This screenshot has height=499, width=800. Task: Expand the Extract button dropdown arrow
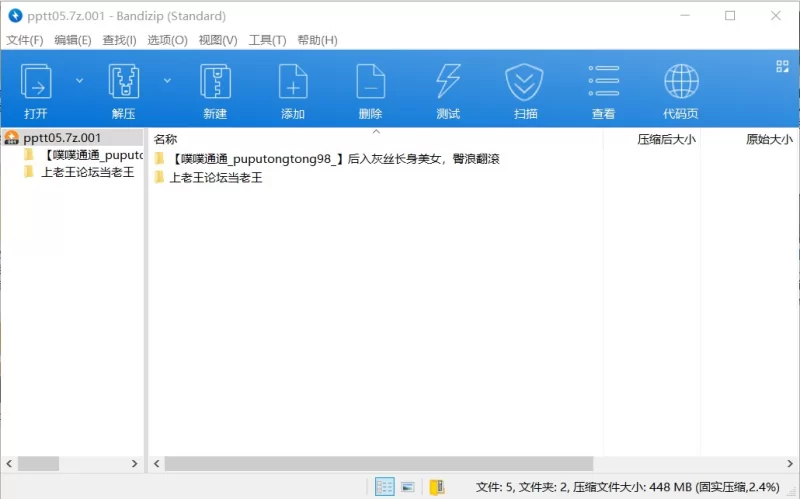tap(167, 81)
